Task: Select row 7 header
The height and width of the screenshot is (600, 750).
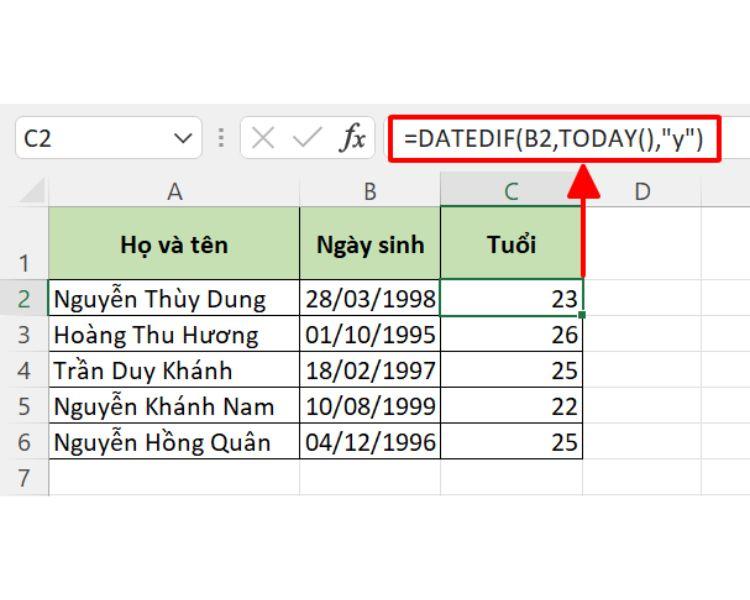Action: click(x=24, y=478)
